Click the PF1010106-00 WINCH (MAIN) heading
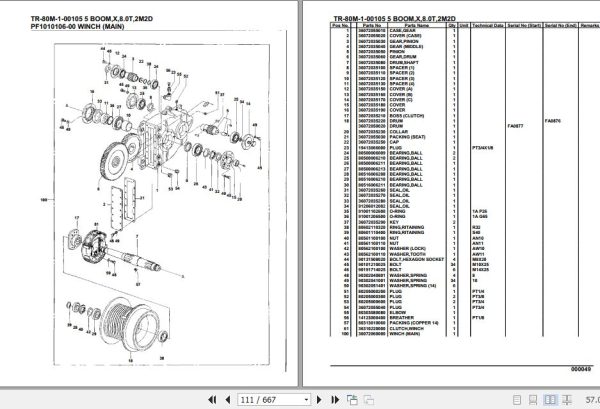The width and height of the screenshot is (600, 409). [77, 27]
